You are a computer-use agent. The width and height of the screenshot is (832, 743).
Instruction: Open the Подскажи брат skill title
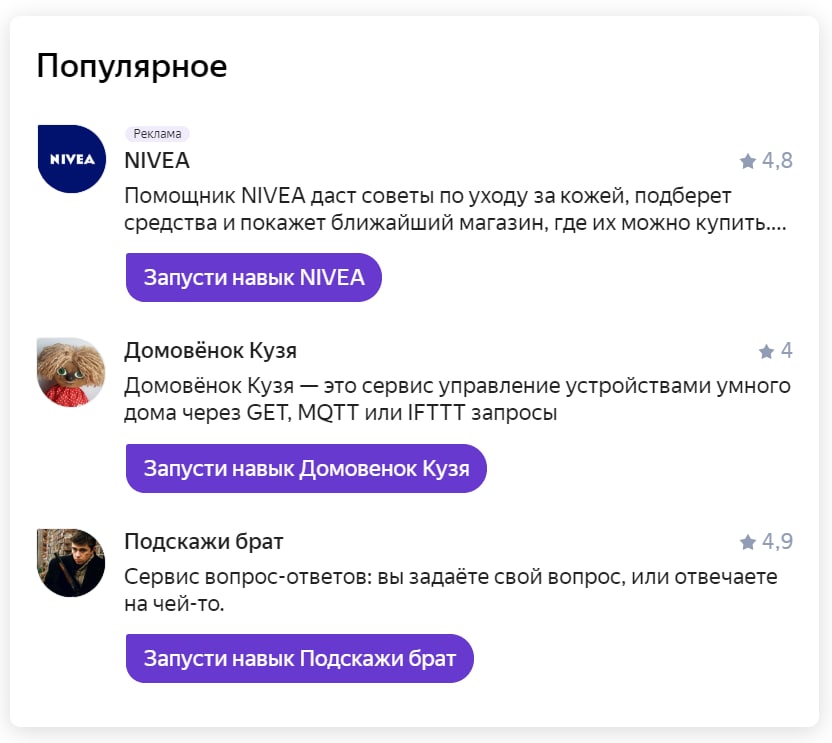(x=204, y=542)
